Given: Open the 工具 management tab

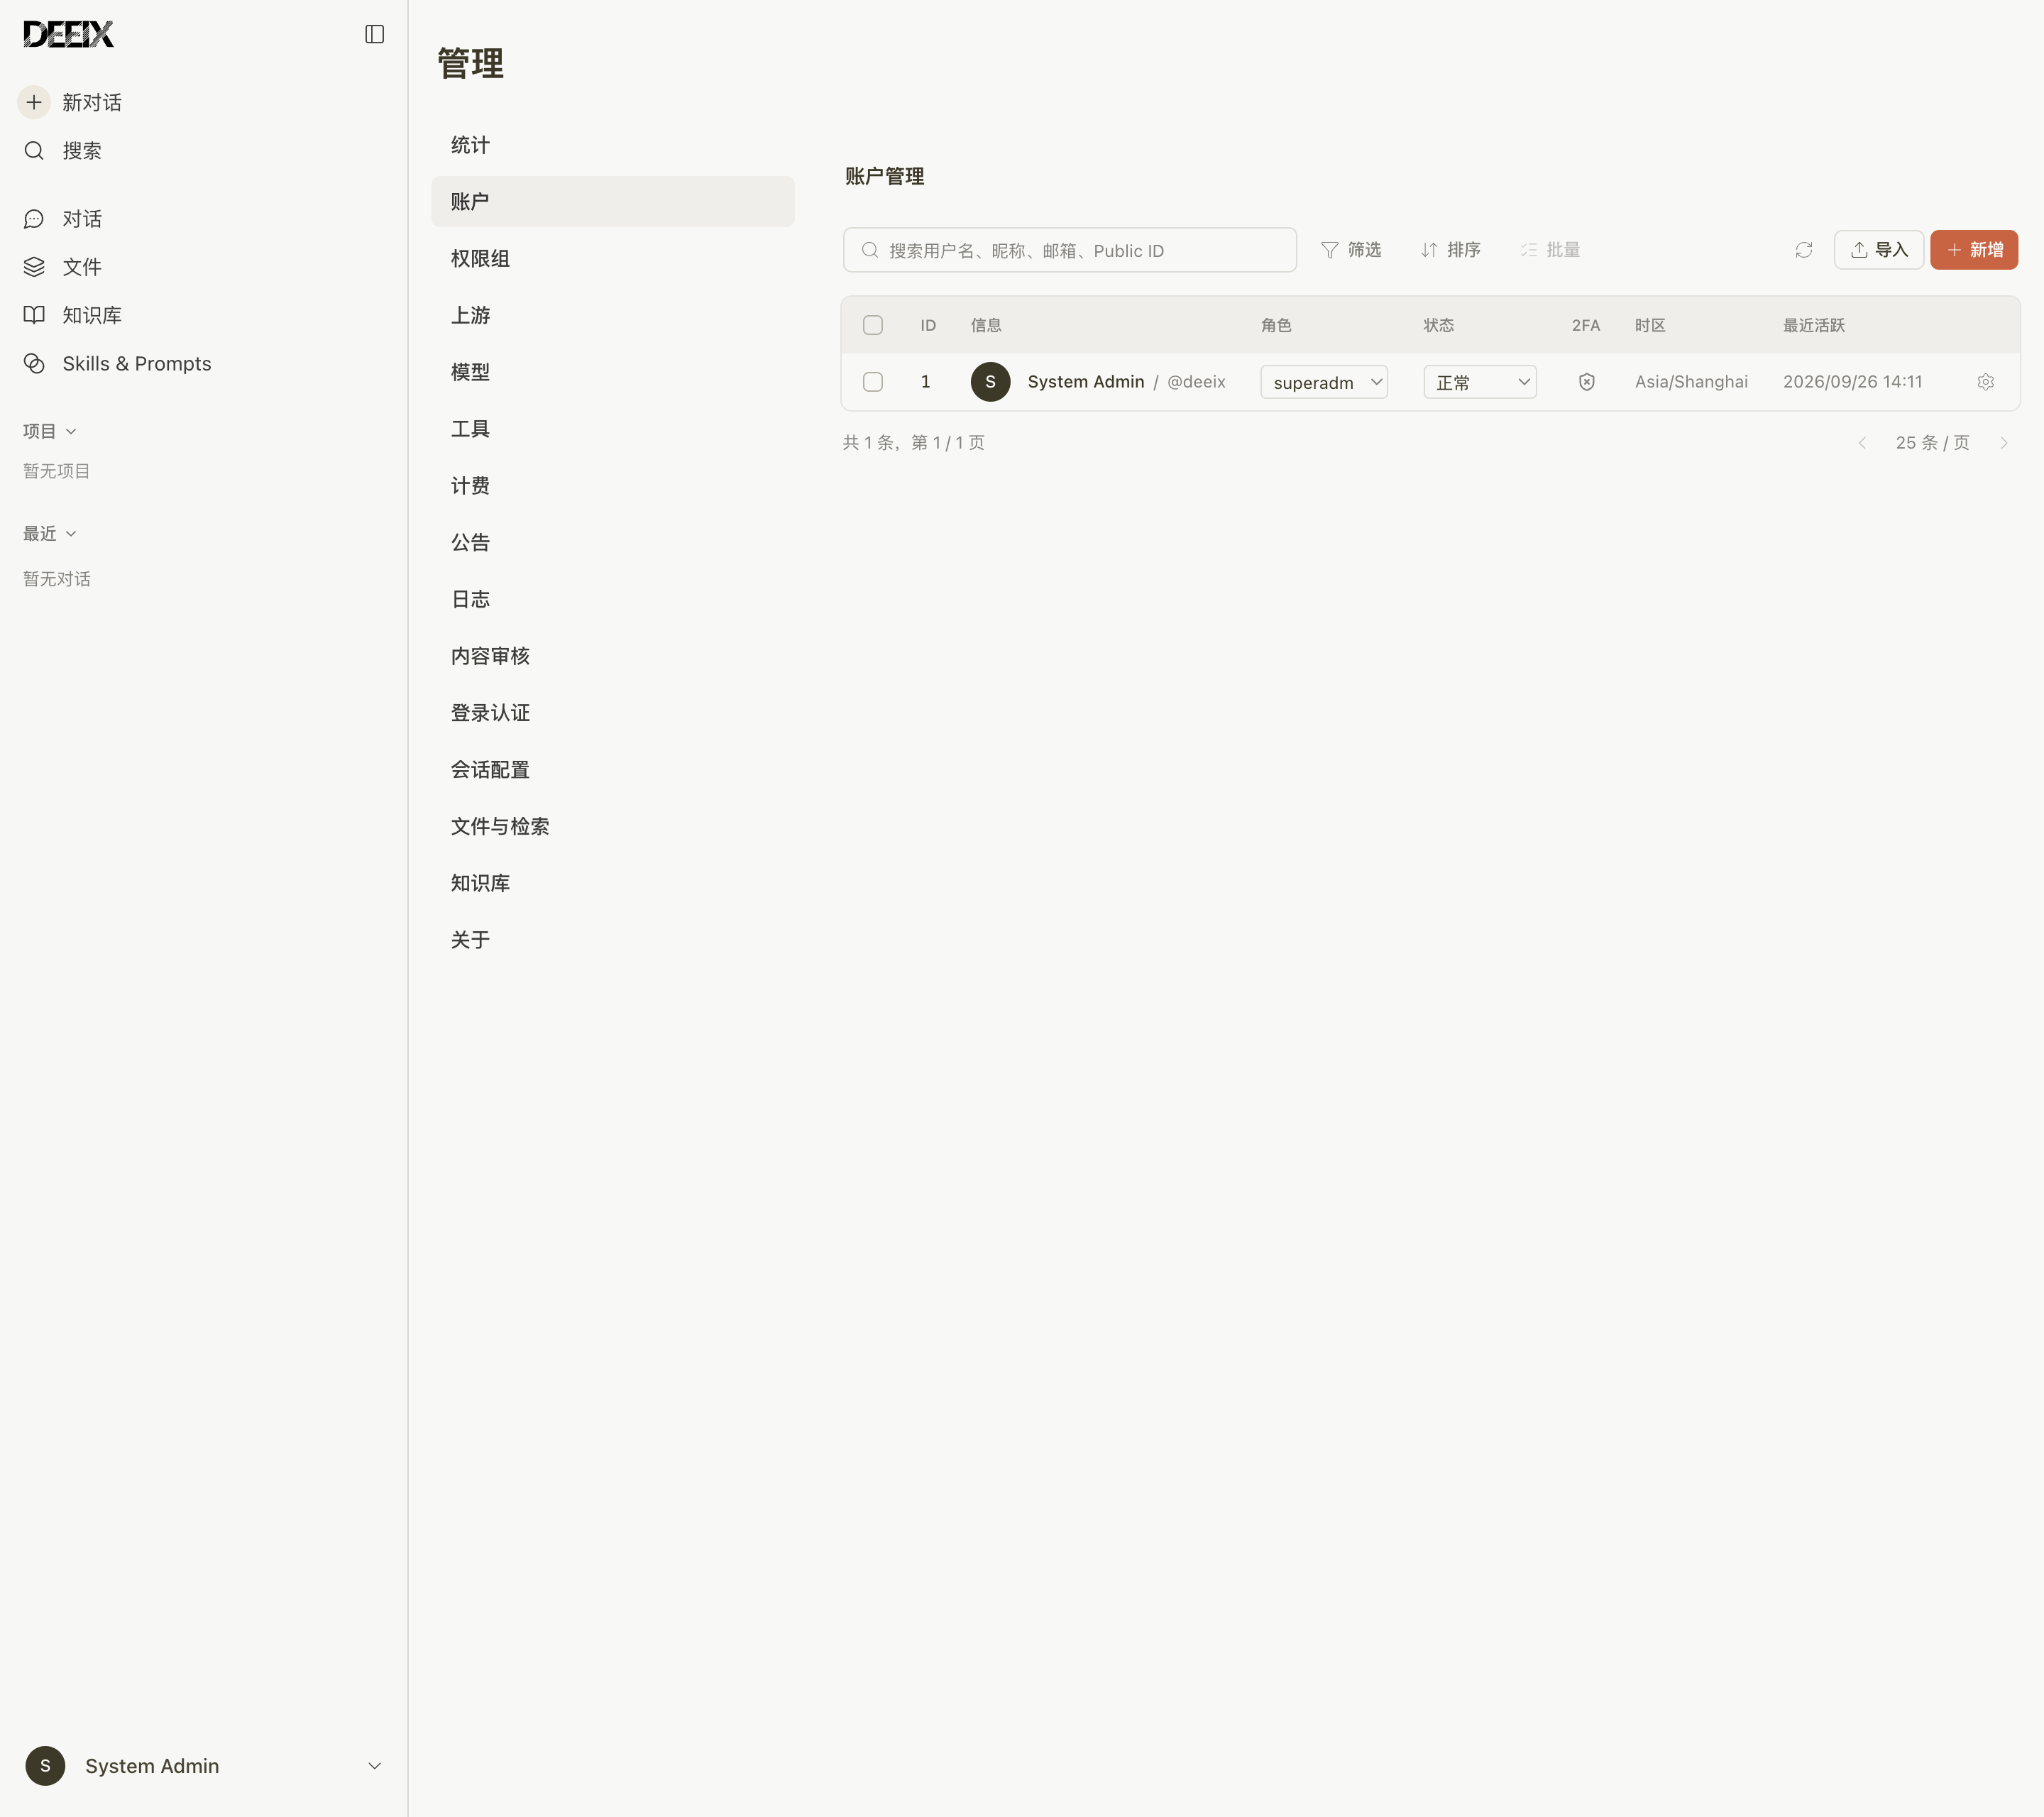Looking at the screenshot, I should [612, 429].
